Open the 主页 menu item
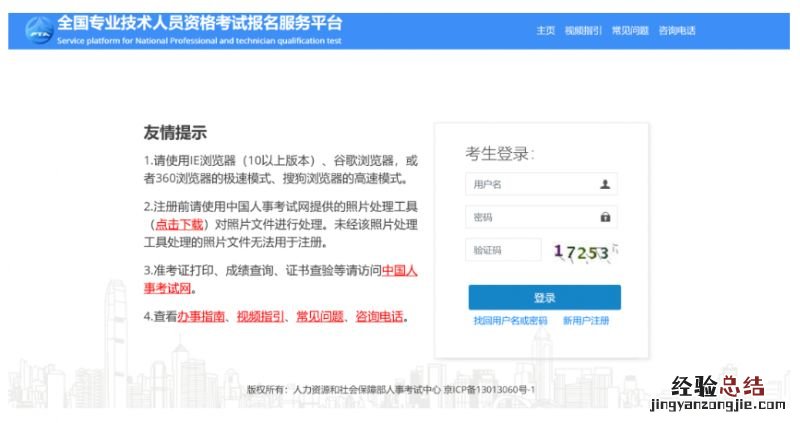Image resolution: width=800 pixels, height=423 pixels. point(545,31)
